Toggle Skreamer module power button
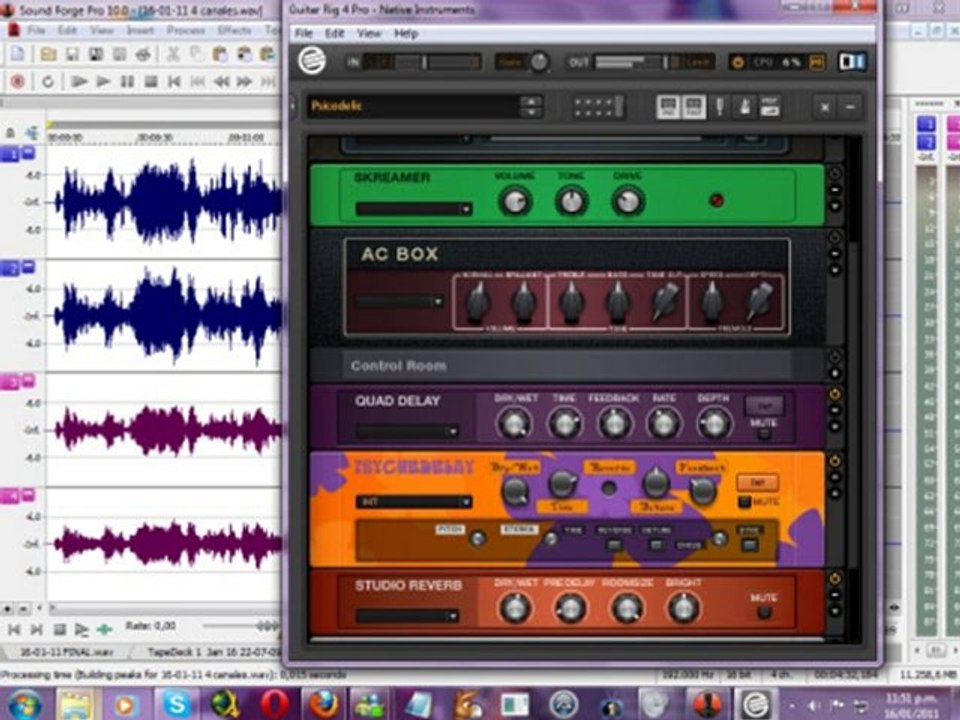 click(x=834, y=174)
